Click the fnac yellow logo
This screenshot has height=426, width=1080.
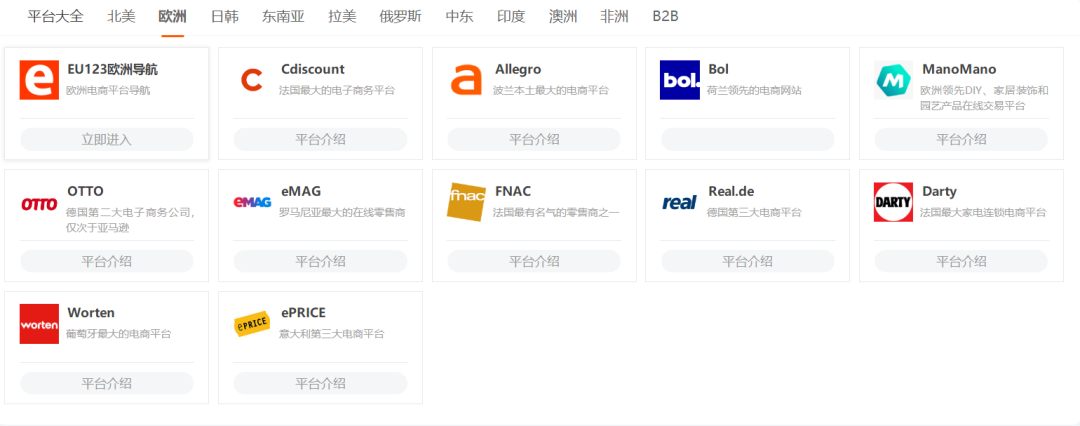466,203
